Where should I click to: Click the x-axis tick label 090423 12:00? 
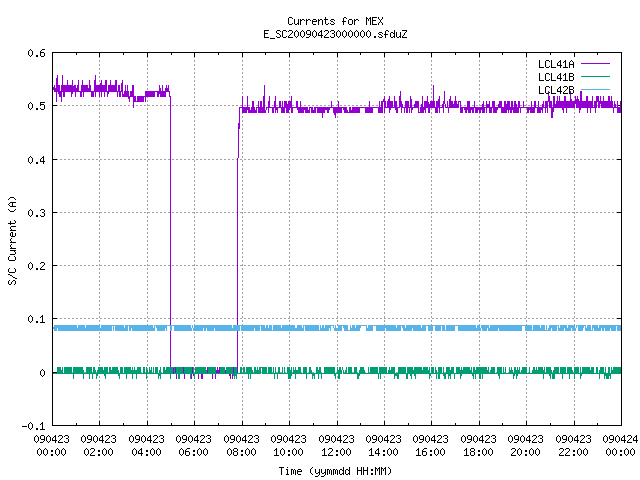click(336, 445)
